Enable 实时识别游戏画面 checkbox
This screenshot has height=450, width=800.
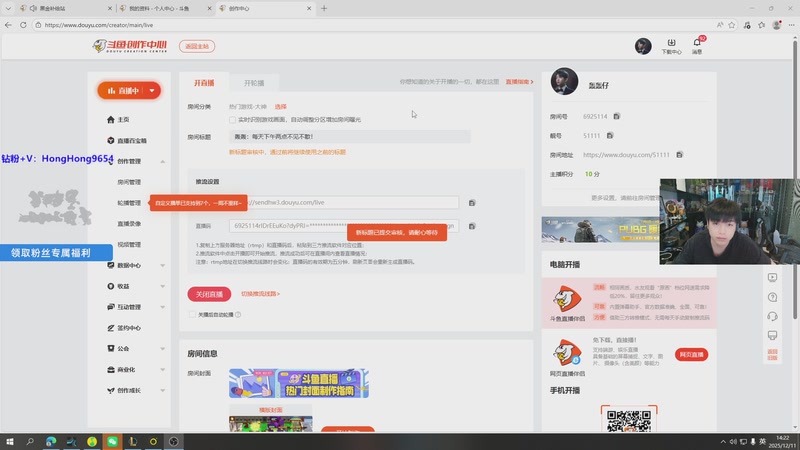(x=233, y=120)
